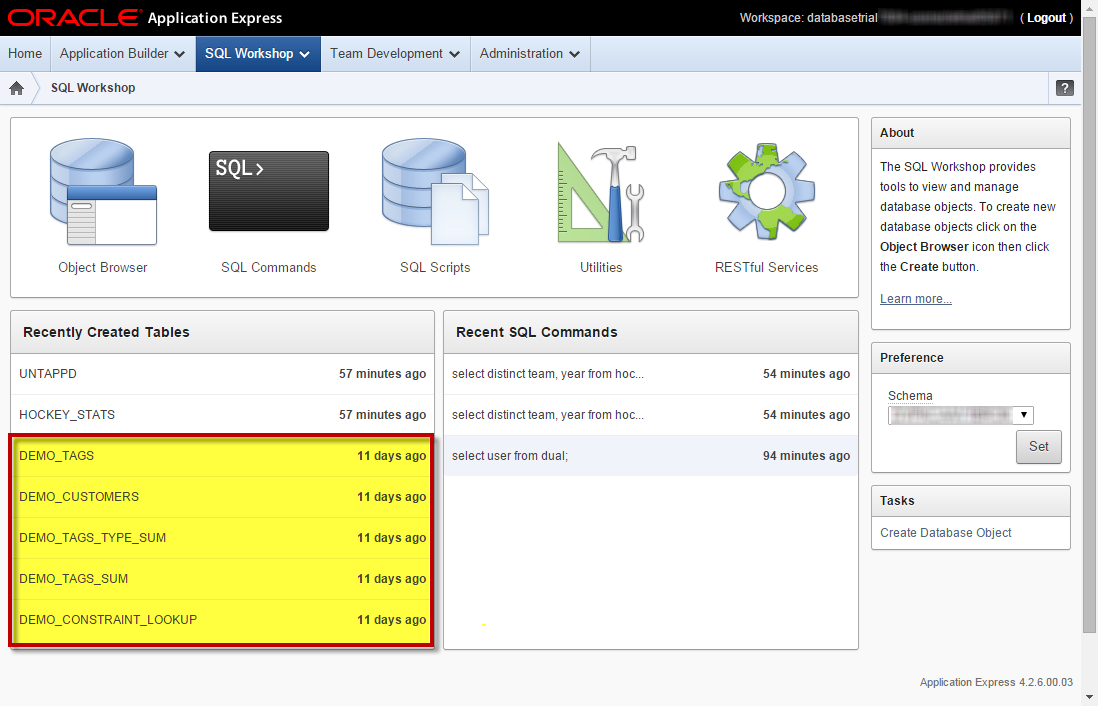The image size is (1098, 706).
Task: Click the Oracle Application Express logo
Action: (x=145, y=18)
